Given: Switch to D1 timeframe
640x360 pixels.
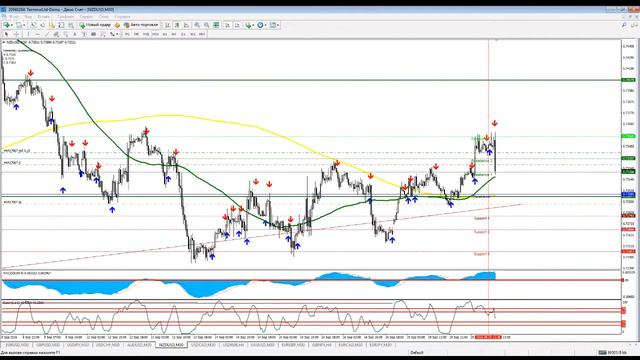Looking at the screenshot, I should pos(183,34).
